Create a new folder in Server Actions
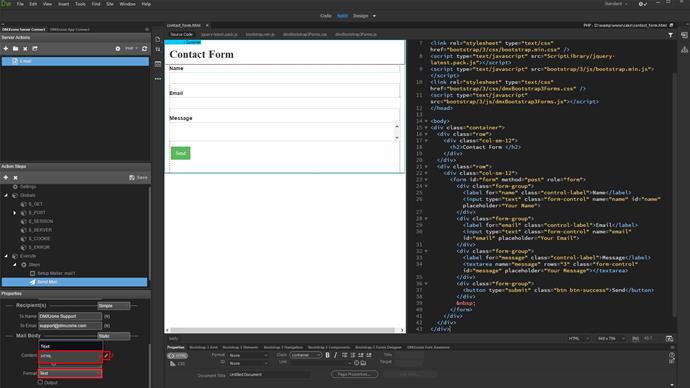Screen dimensions: 690x388 pos(15,48)
